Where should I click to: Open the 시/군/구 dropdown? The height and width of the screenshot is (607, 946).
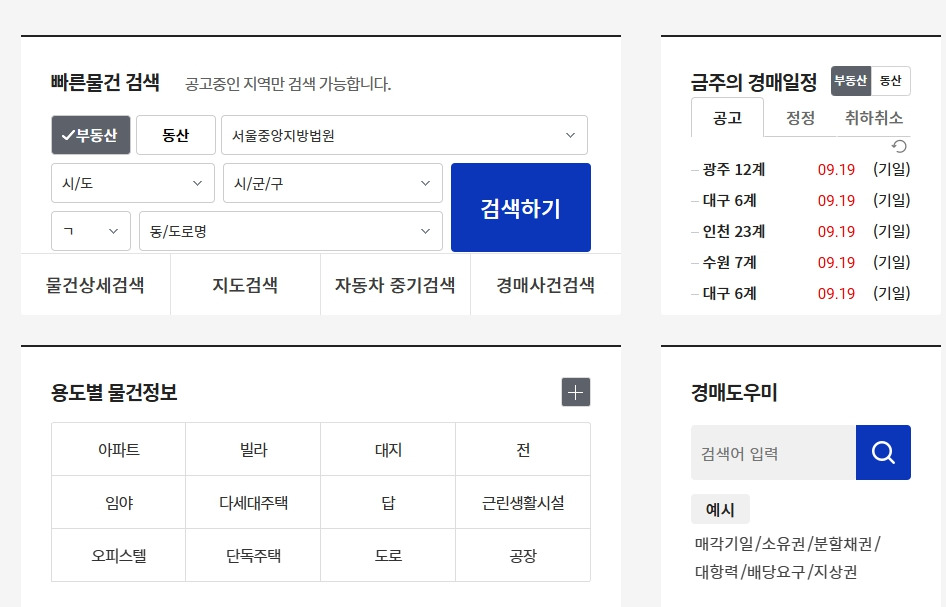(x=332, y=183)
